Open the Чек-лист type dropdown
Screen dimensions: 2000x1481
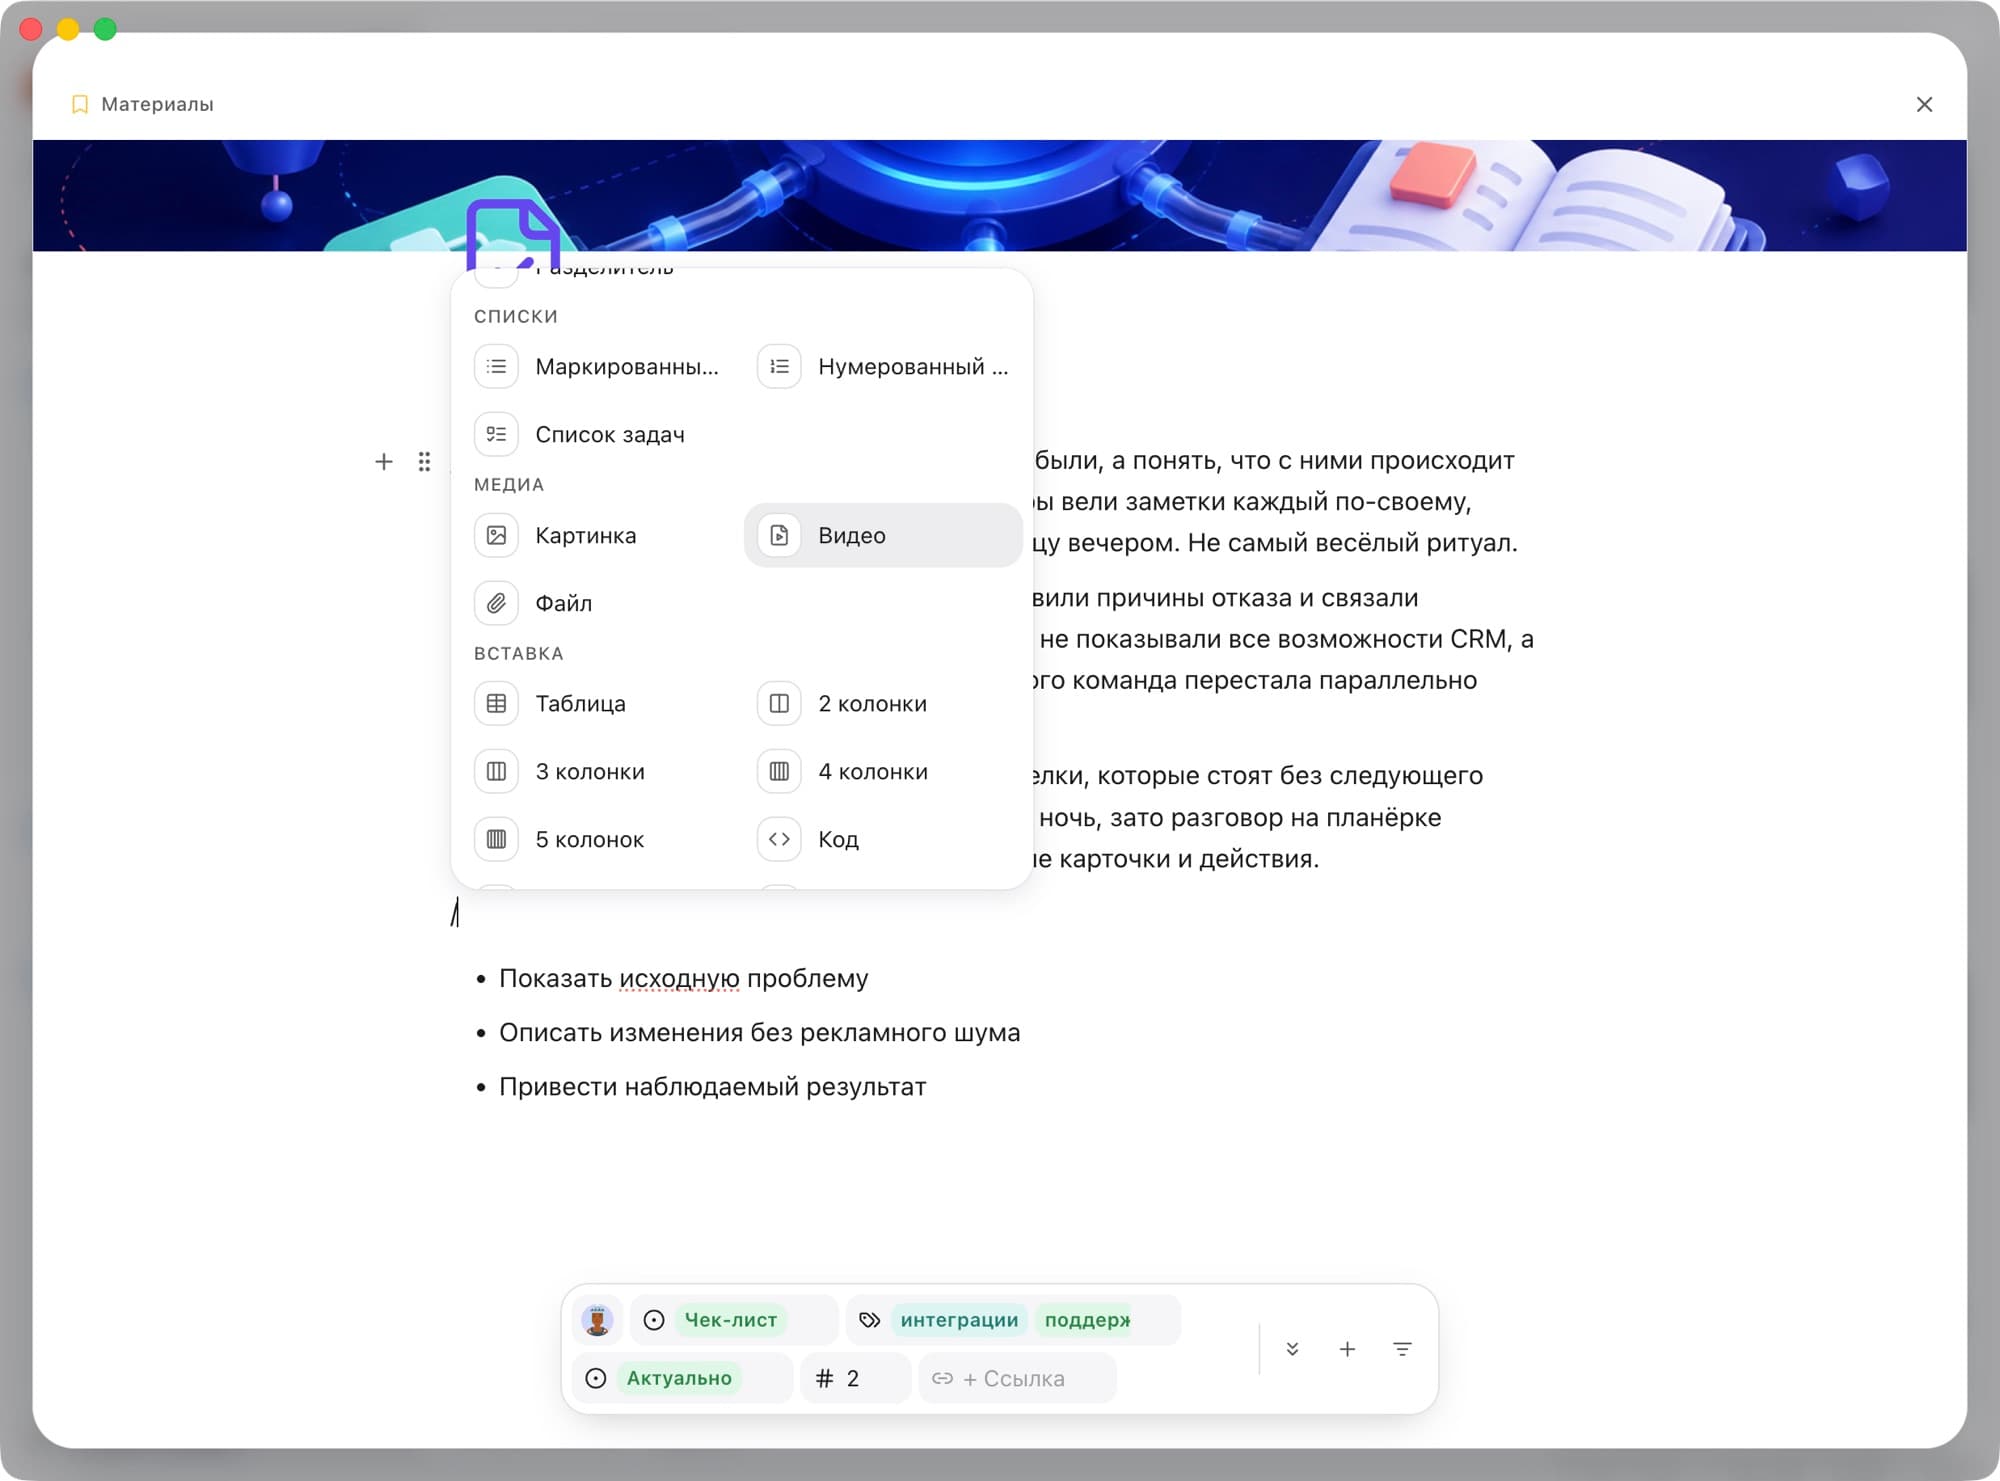pyautogui.click(x=733, y=1320)
